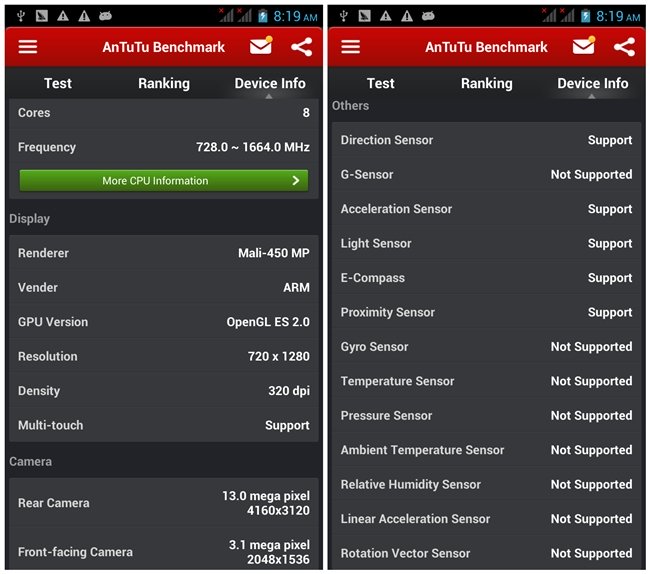The image size is (650, 574).
Task: Click share icon in right screen header
Action: pos(624,47)
